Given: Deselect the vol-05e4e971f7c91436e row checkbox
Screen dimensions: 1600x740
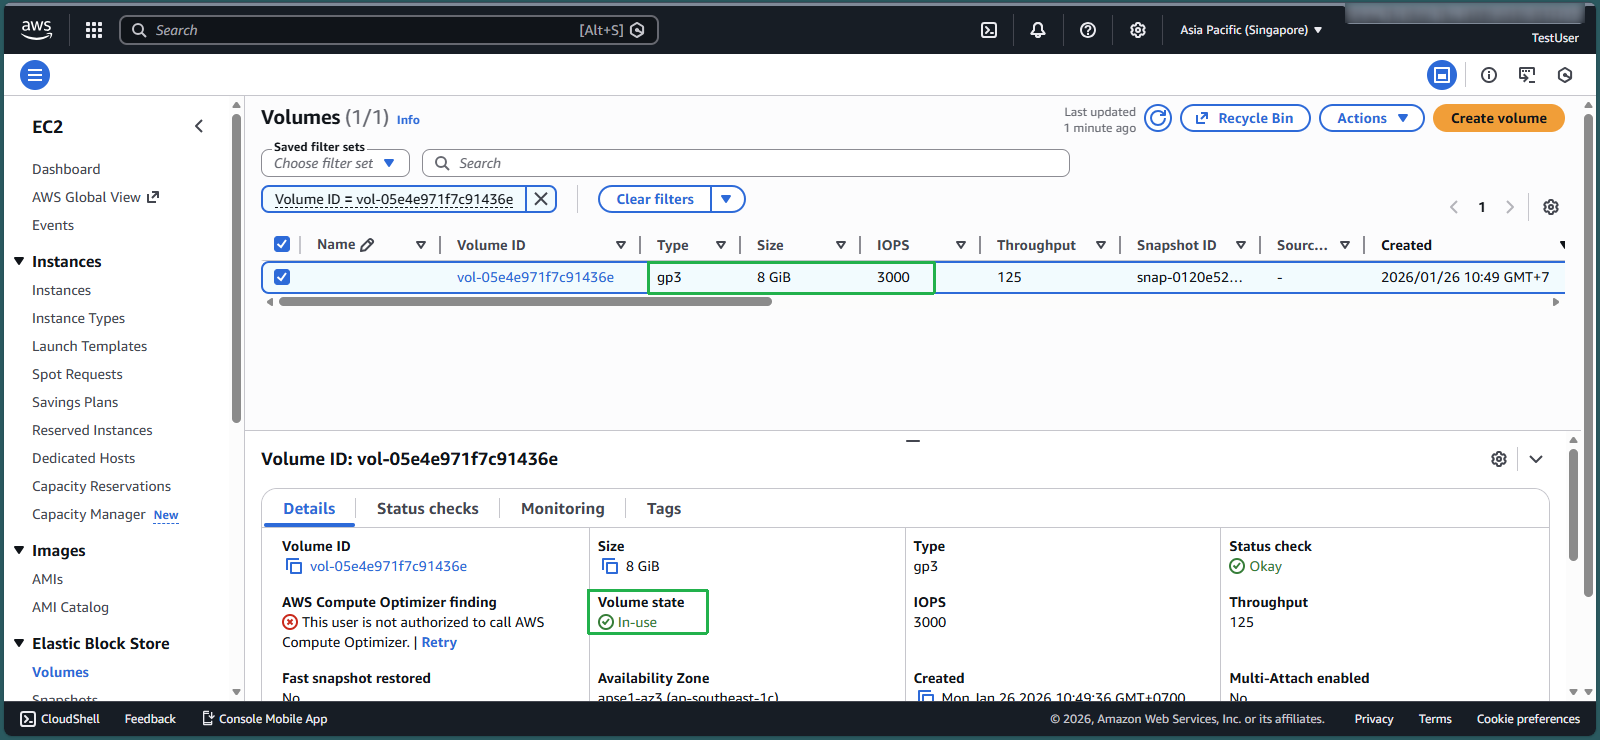Looking at the screenshot, I should coord(282,277).
